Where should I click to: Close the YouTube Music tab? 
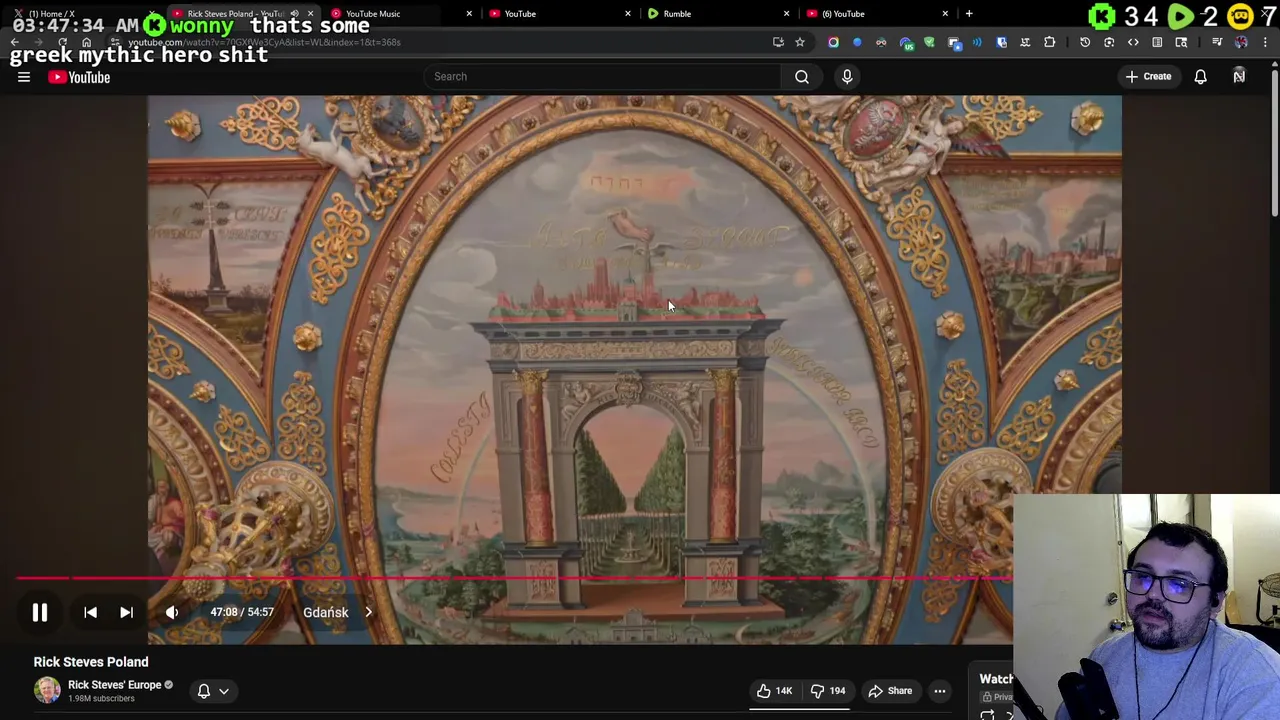(x=469, y=14)
